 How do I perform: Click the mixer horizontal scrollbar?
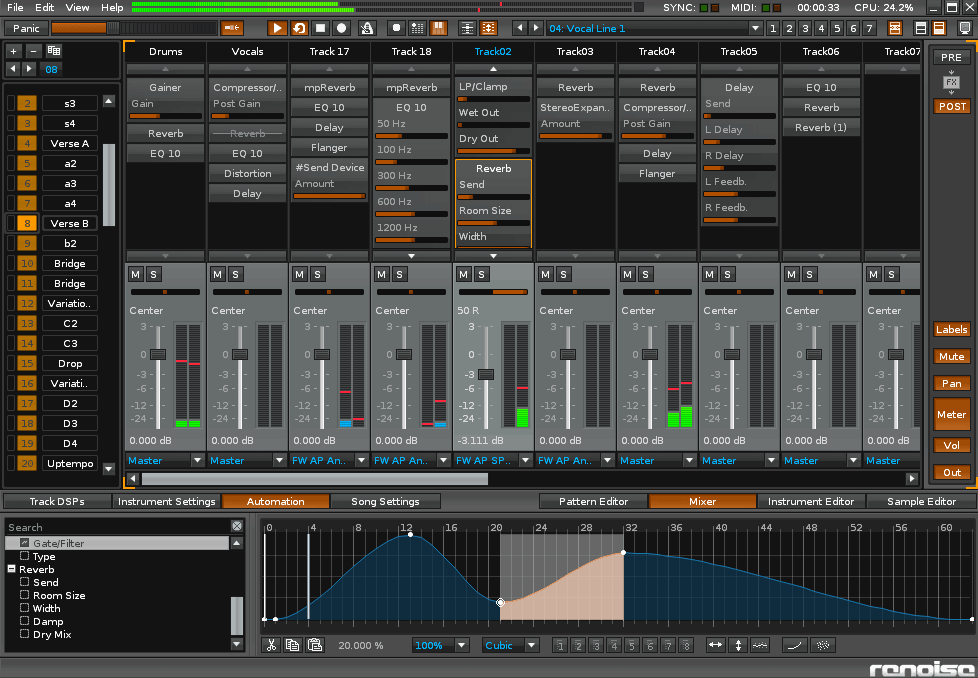click(x=315, y=478)
